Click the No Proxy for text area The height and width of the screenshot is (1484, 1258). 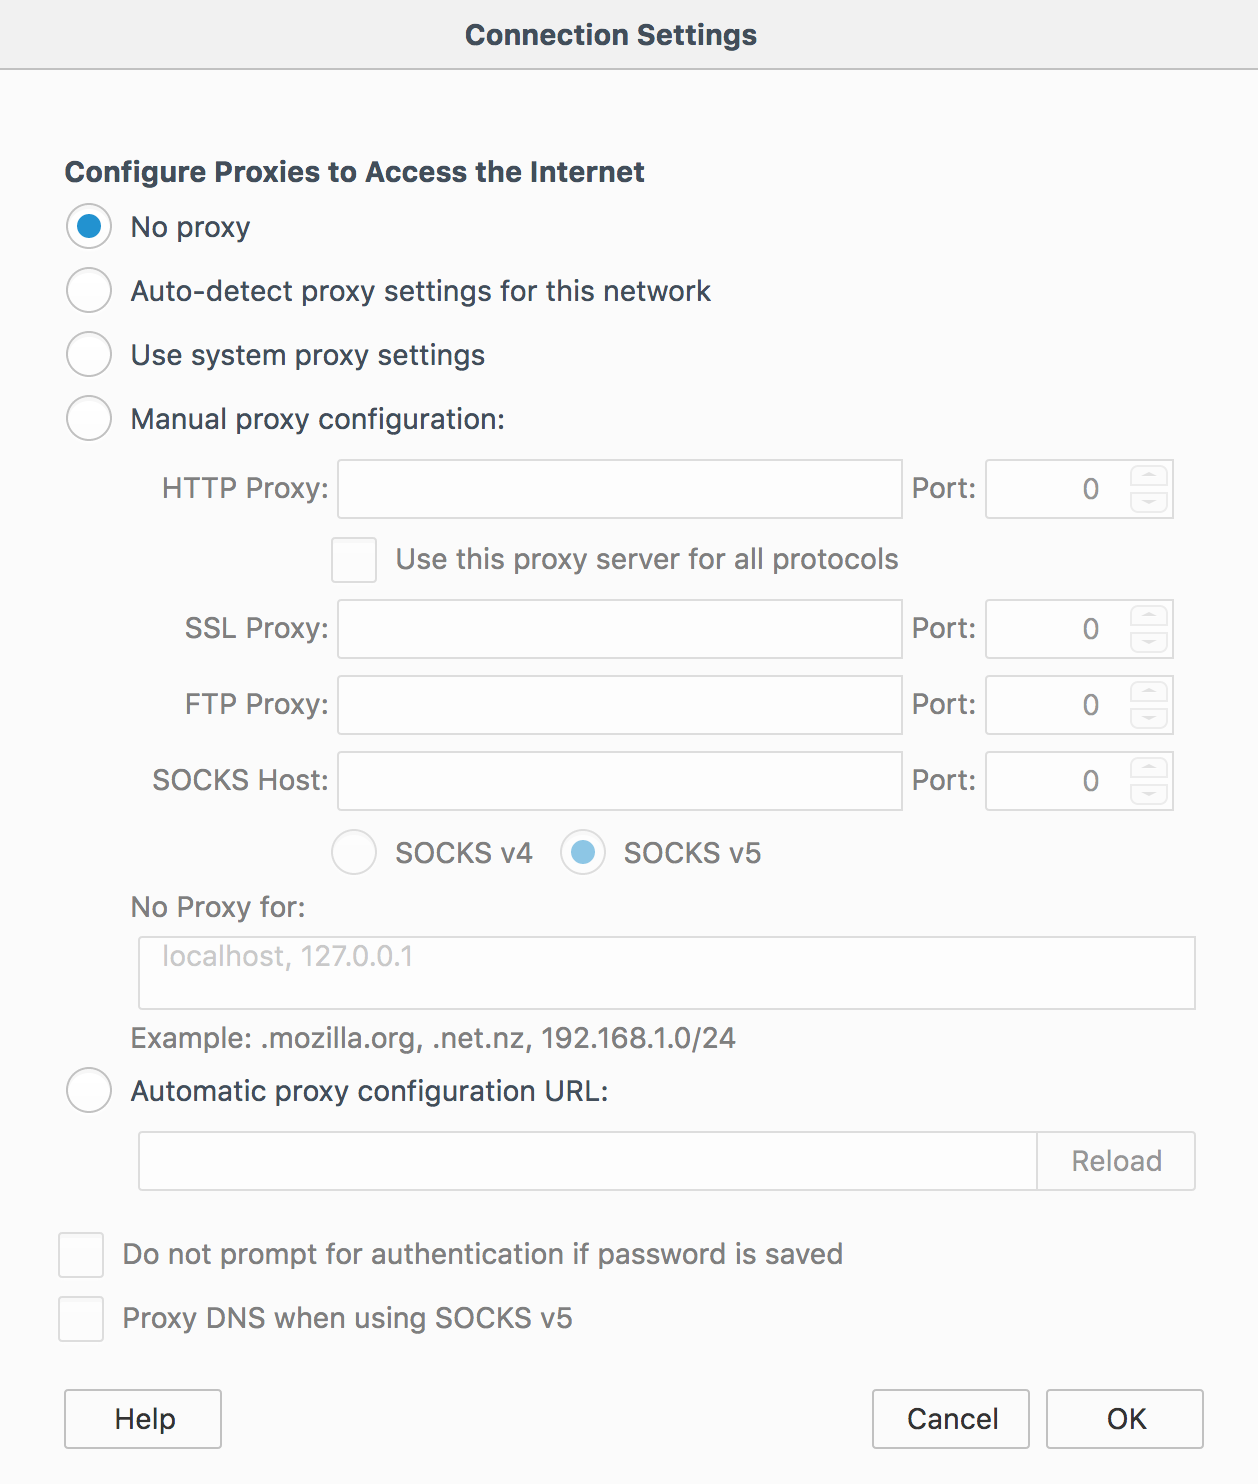[x=667, y=973]
